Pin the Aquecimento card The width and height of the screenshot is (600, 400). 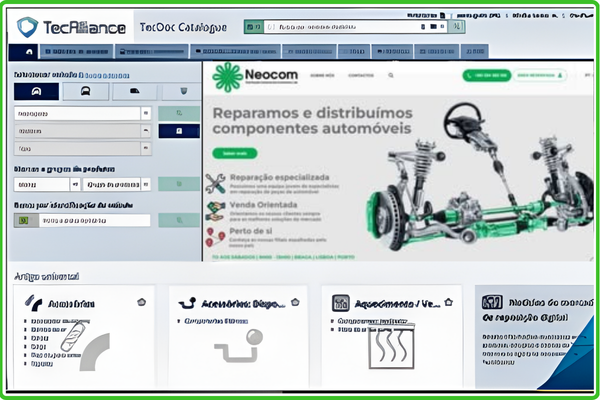tap(449, 302)
